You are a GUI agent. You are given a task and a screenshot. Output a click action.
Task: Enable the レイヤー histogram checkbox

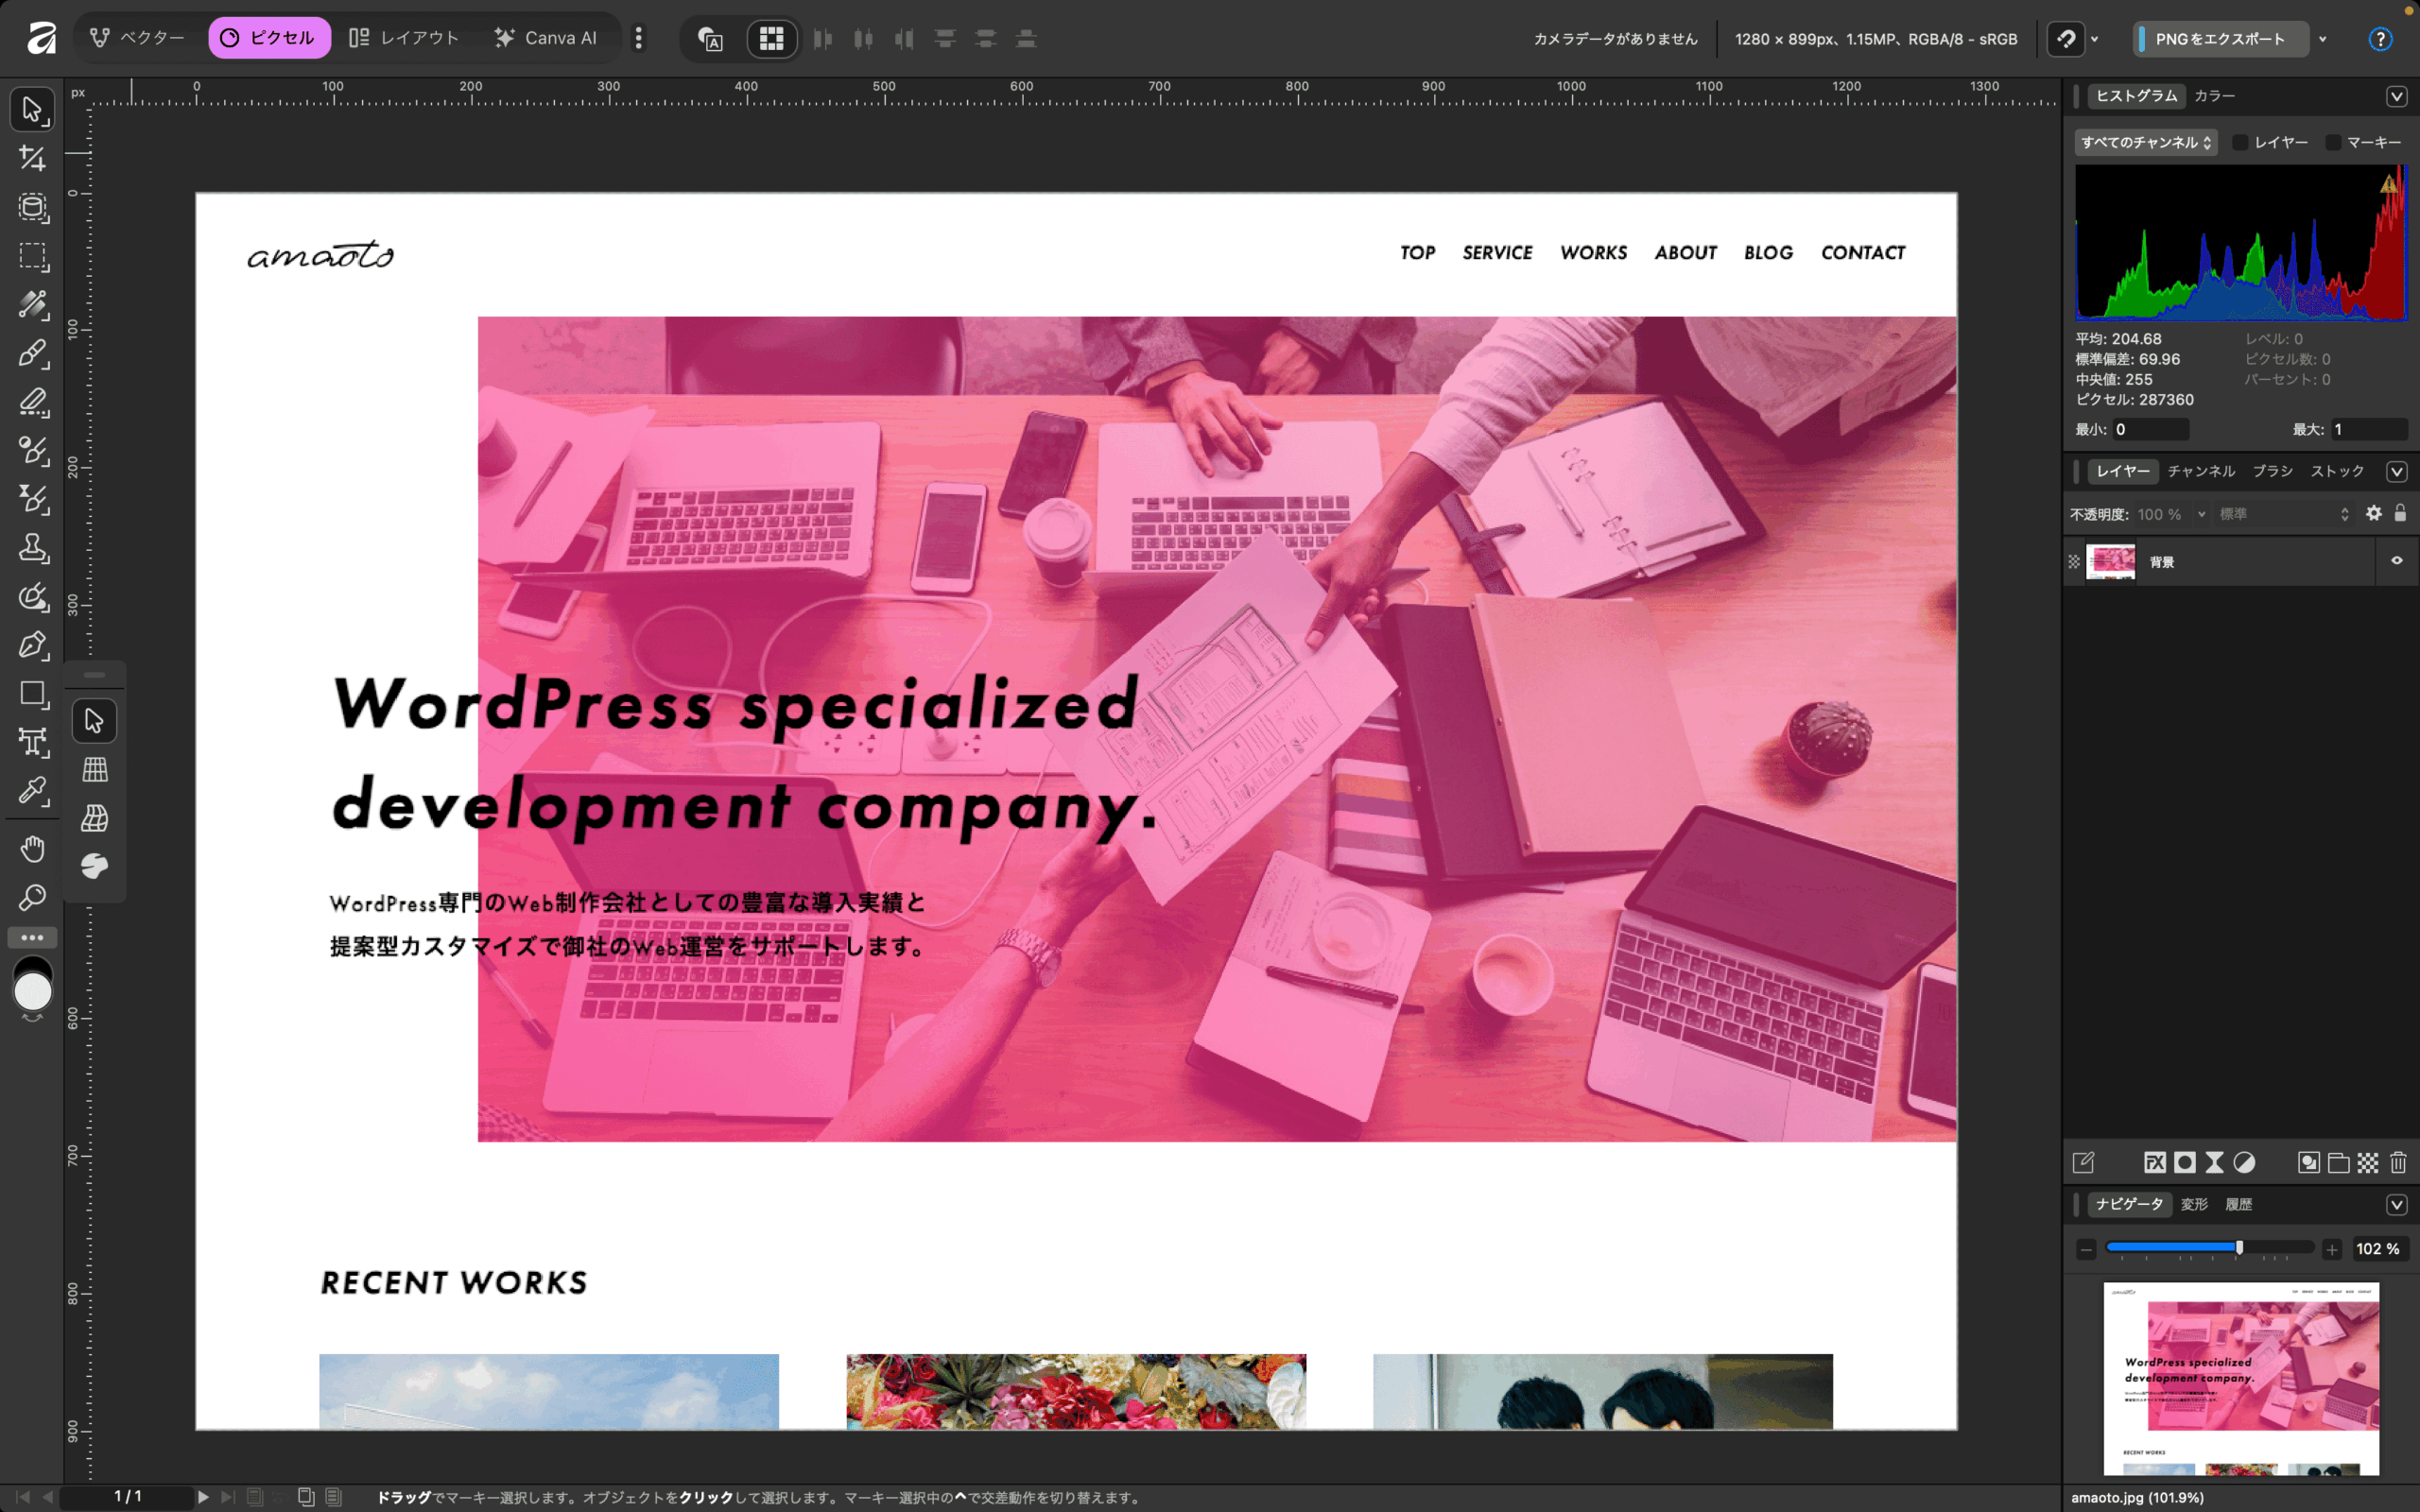[2240, 143]
